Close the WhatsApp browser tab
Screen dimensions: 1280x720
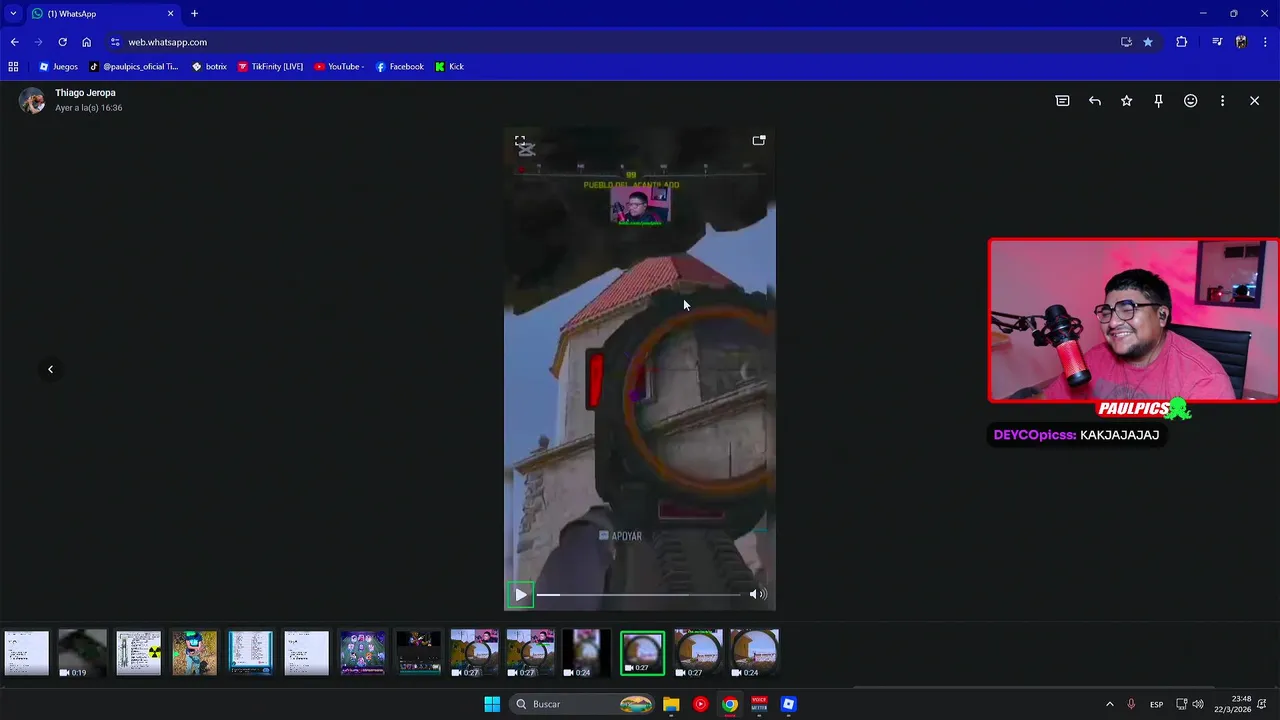point(170,14)
